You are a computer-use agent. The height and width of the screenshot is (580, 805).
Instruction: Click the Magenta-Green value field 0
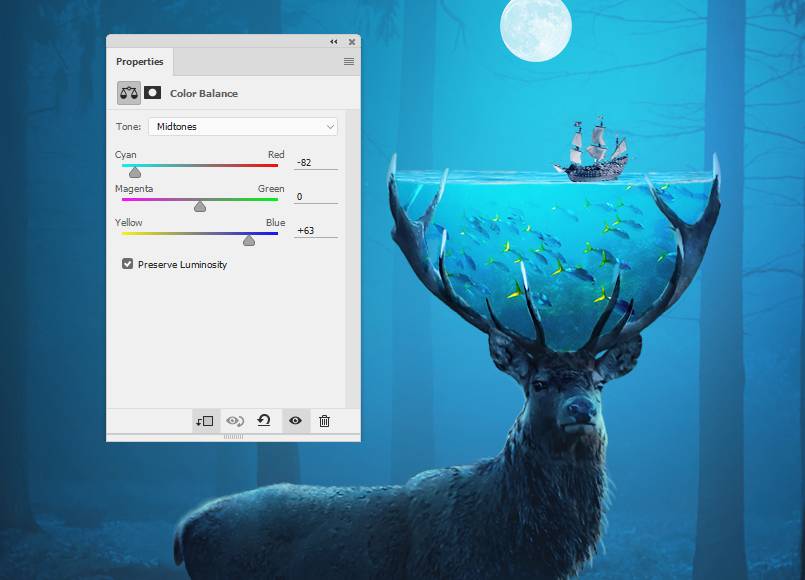(316, 197)
